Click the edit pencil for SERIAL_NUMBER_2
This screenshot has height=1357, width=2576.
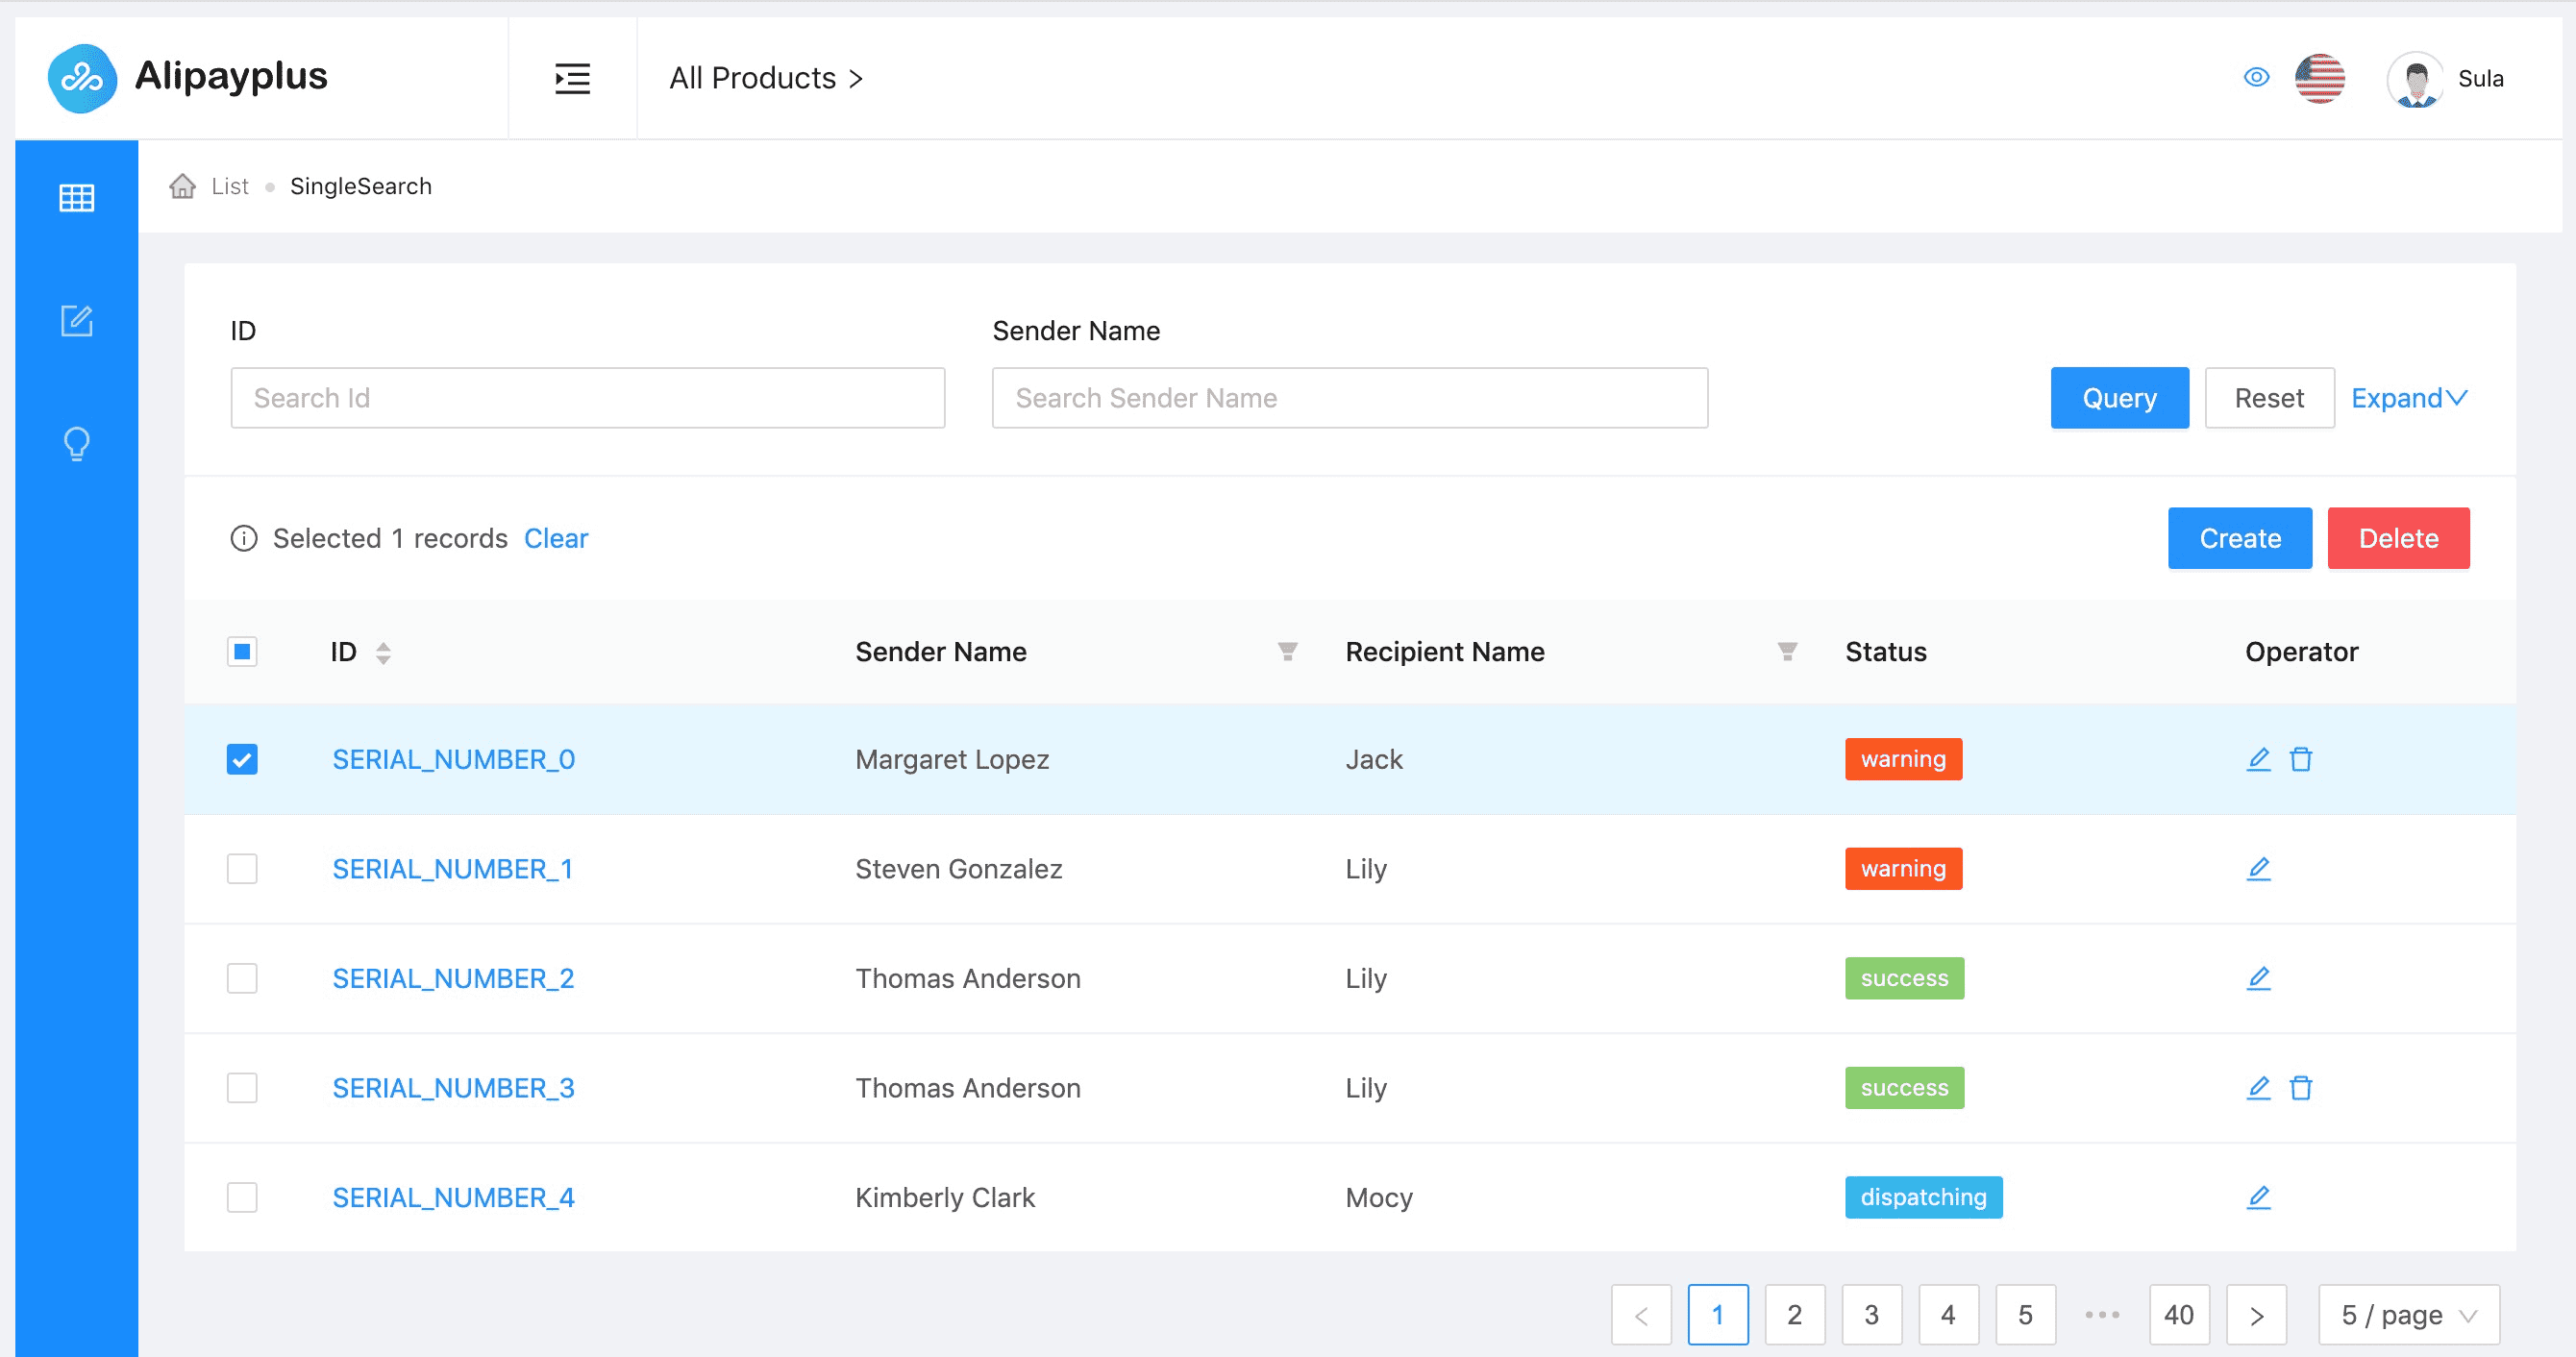pyautogui.click(x=2258, y=978)
